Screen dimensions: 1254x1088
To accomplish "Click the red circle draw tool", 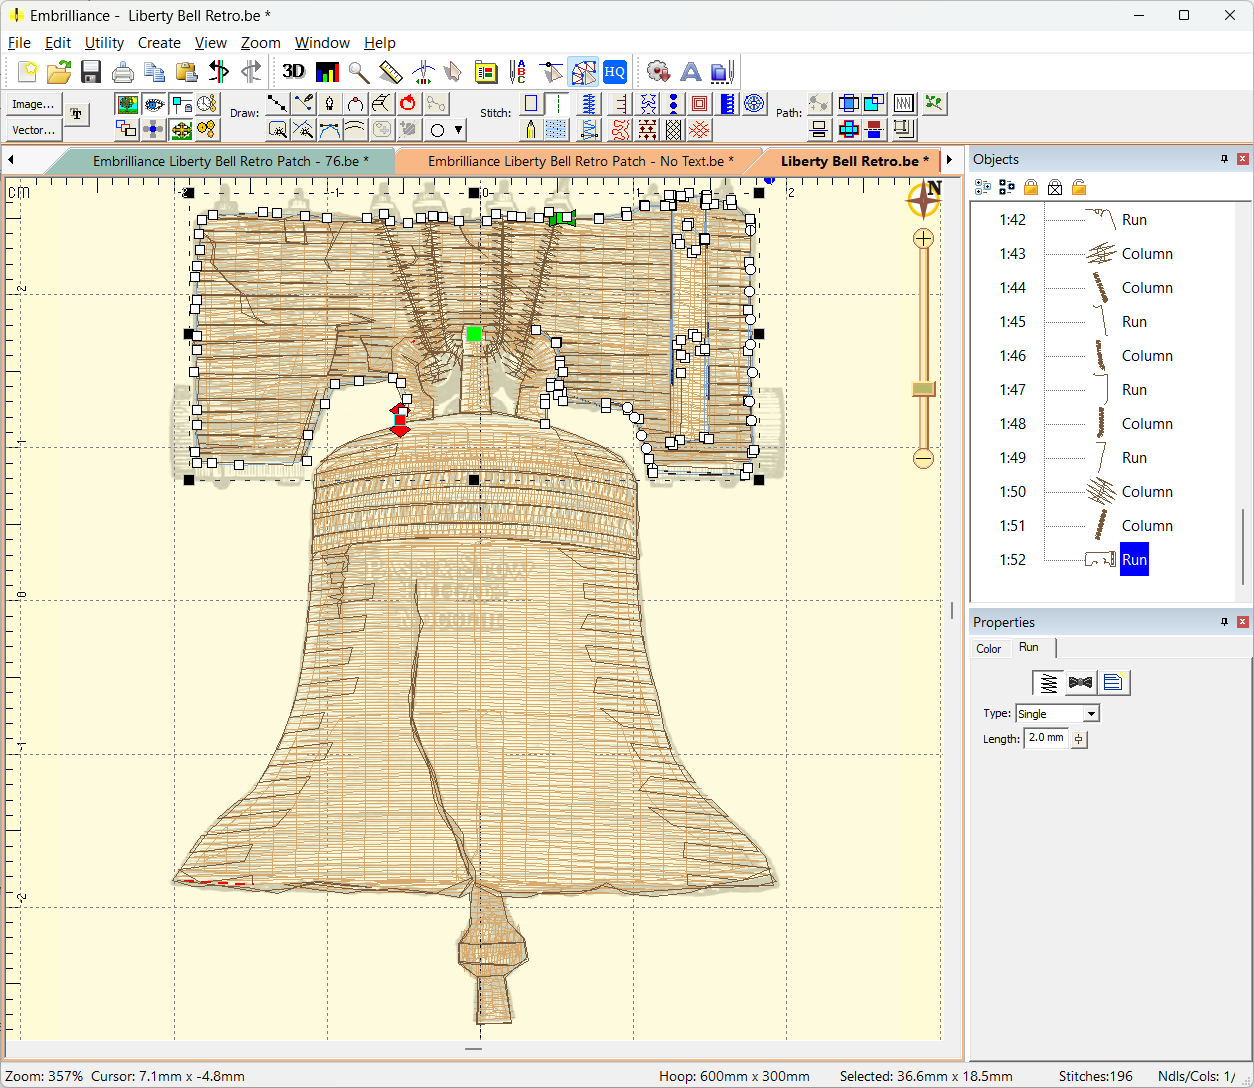I will tap(408, 103).
